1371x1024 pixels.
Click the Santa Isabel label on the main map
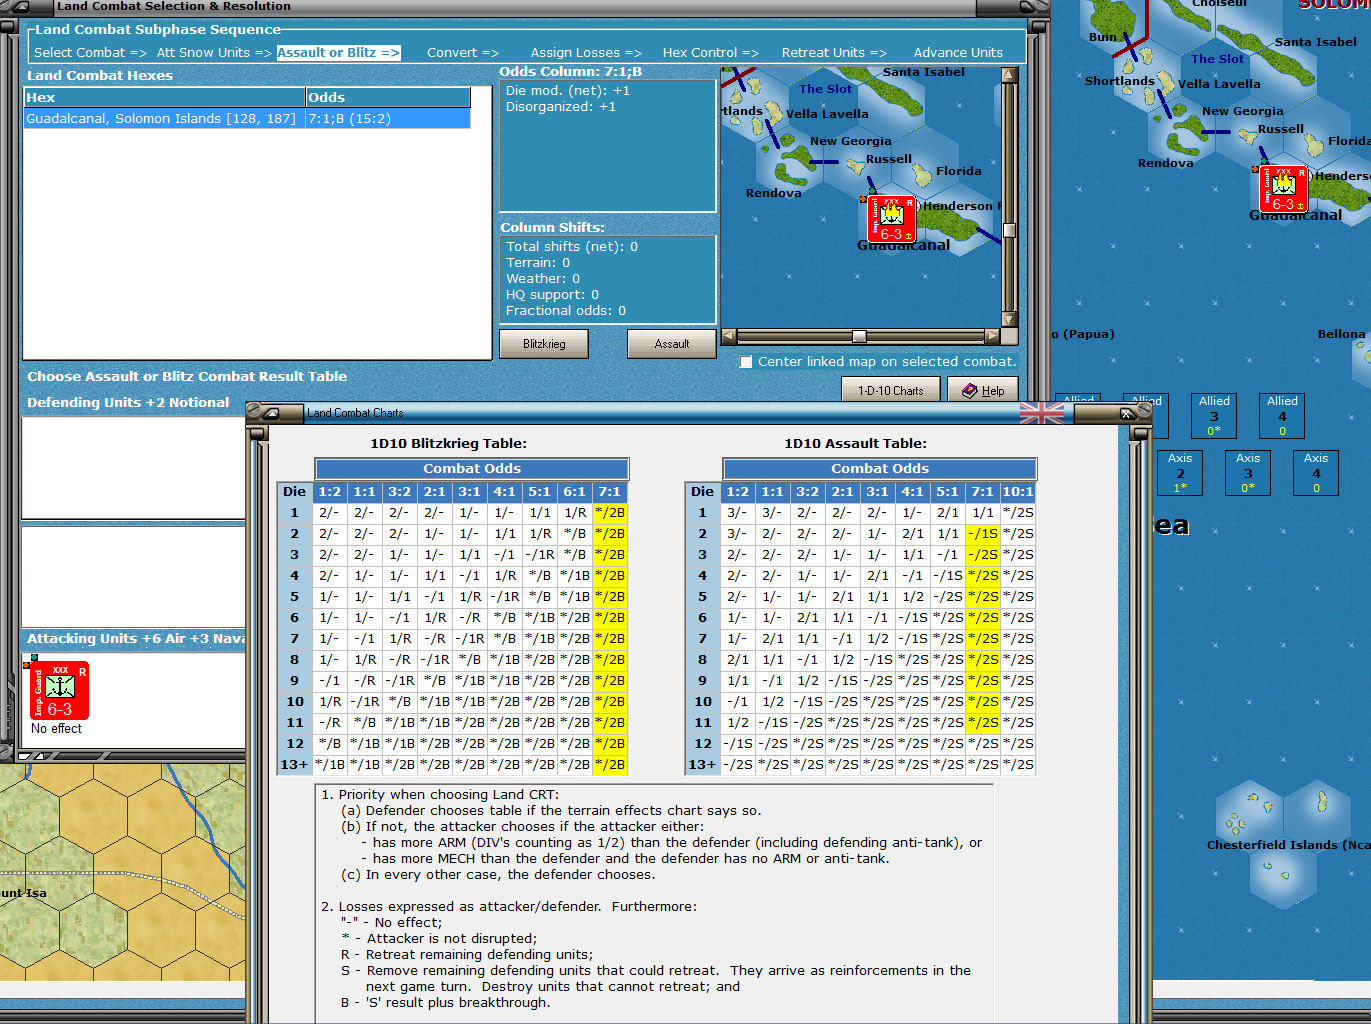coord(1316,42)
